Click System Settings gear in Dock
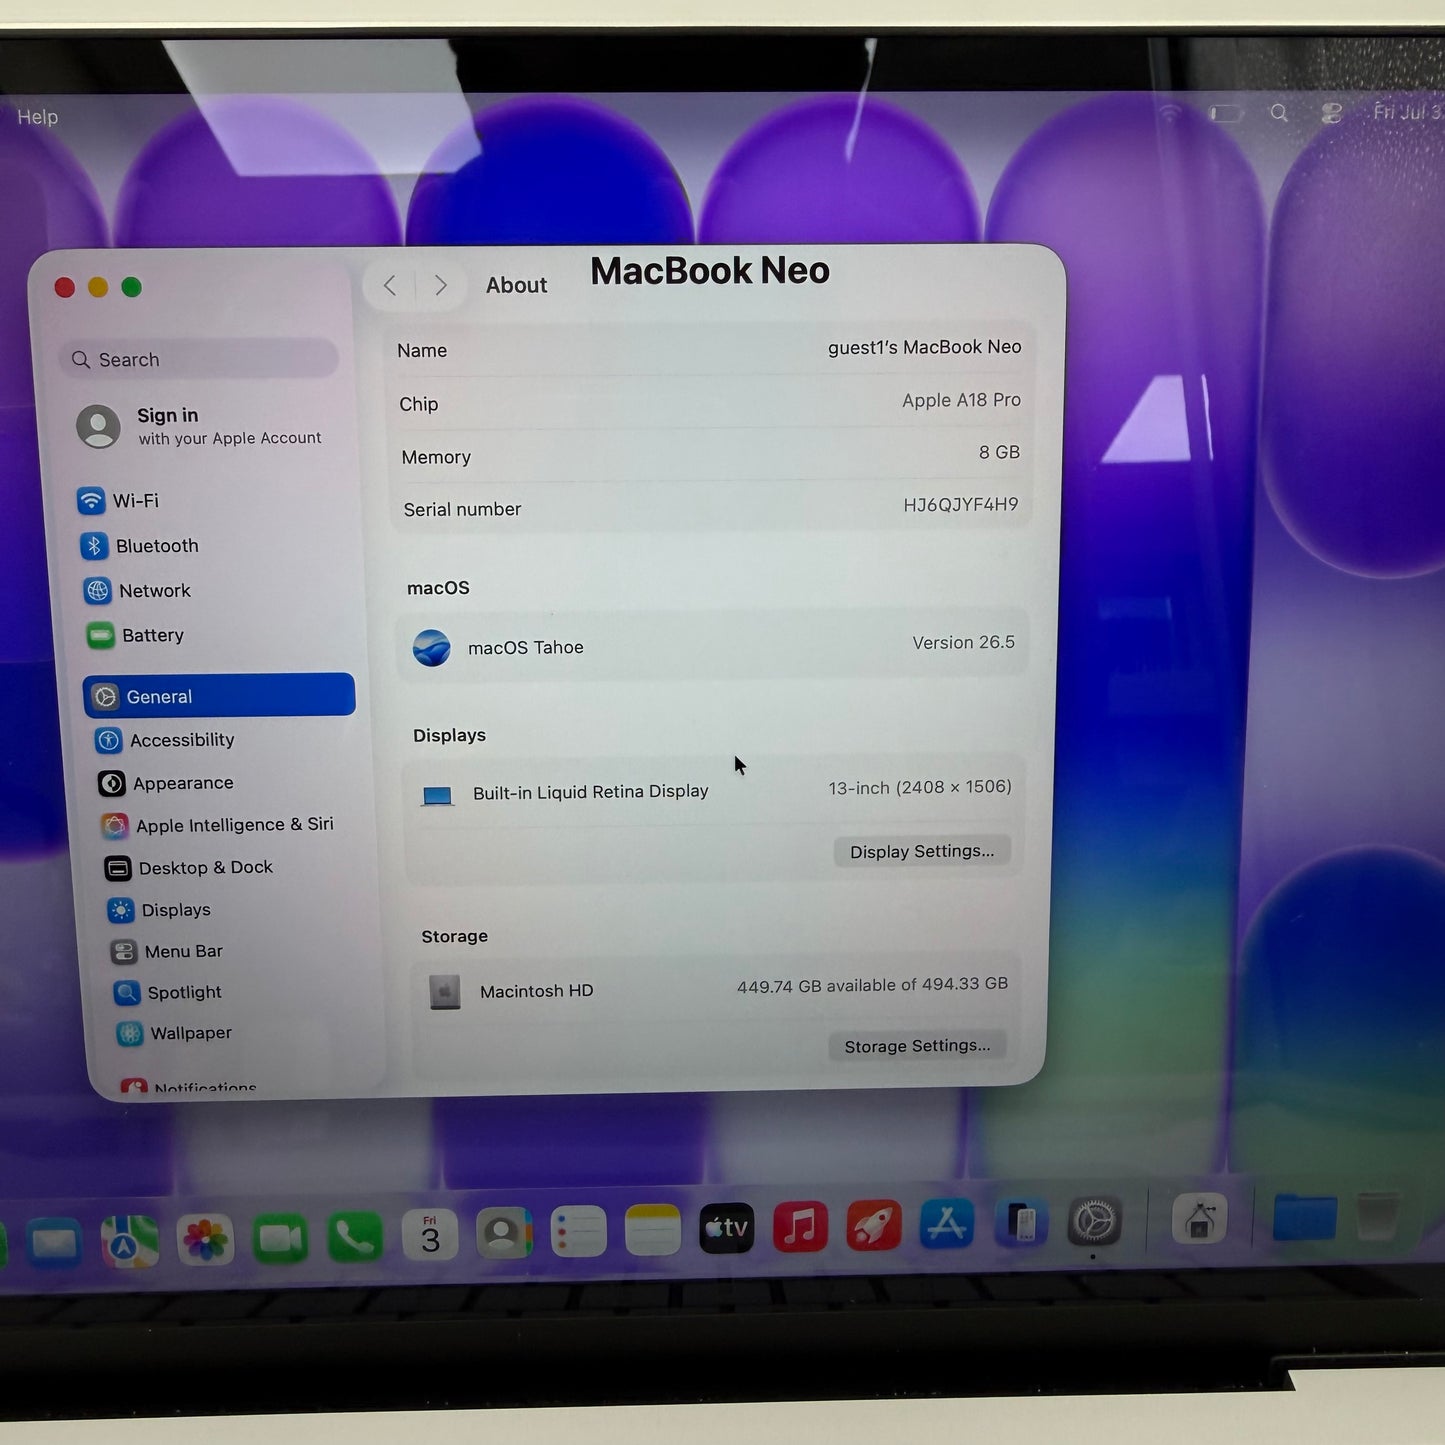Image resolution: width=1445 pixels, height=1445 pixels. tap(1094, 1221)
